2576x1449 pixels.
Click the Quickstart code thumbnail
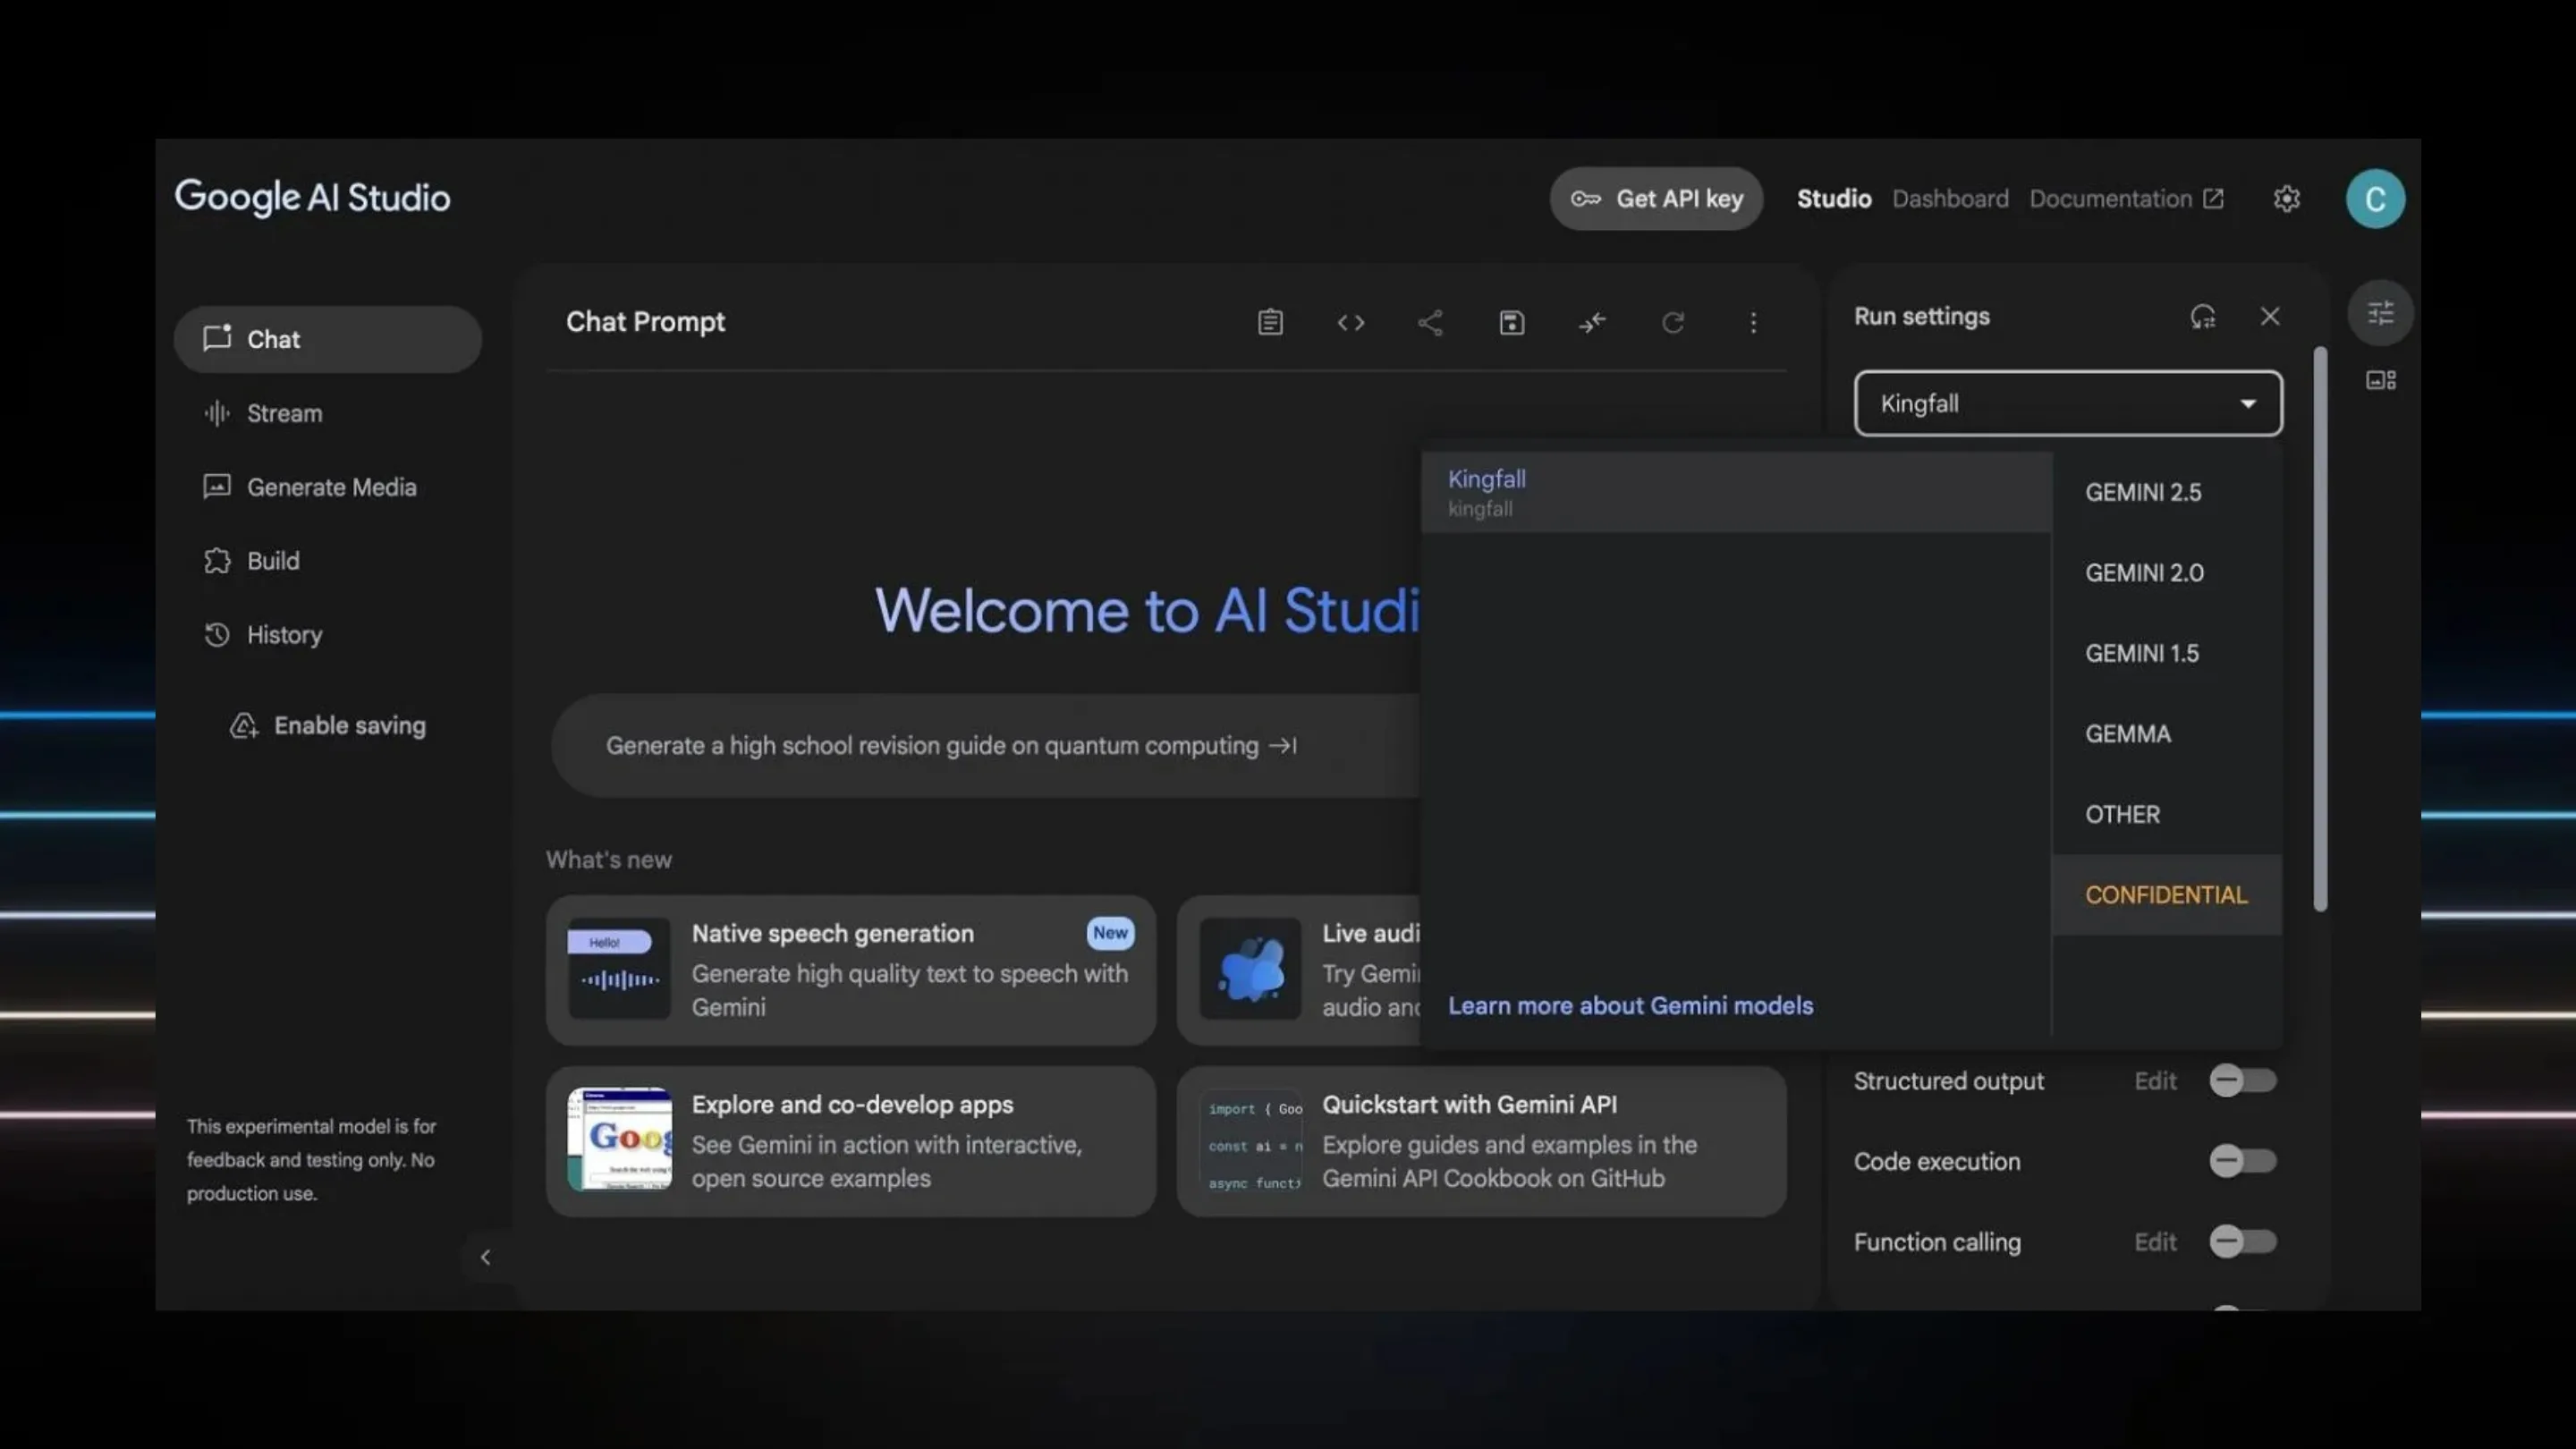click(1251, 1141)
